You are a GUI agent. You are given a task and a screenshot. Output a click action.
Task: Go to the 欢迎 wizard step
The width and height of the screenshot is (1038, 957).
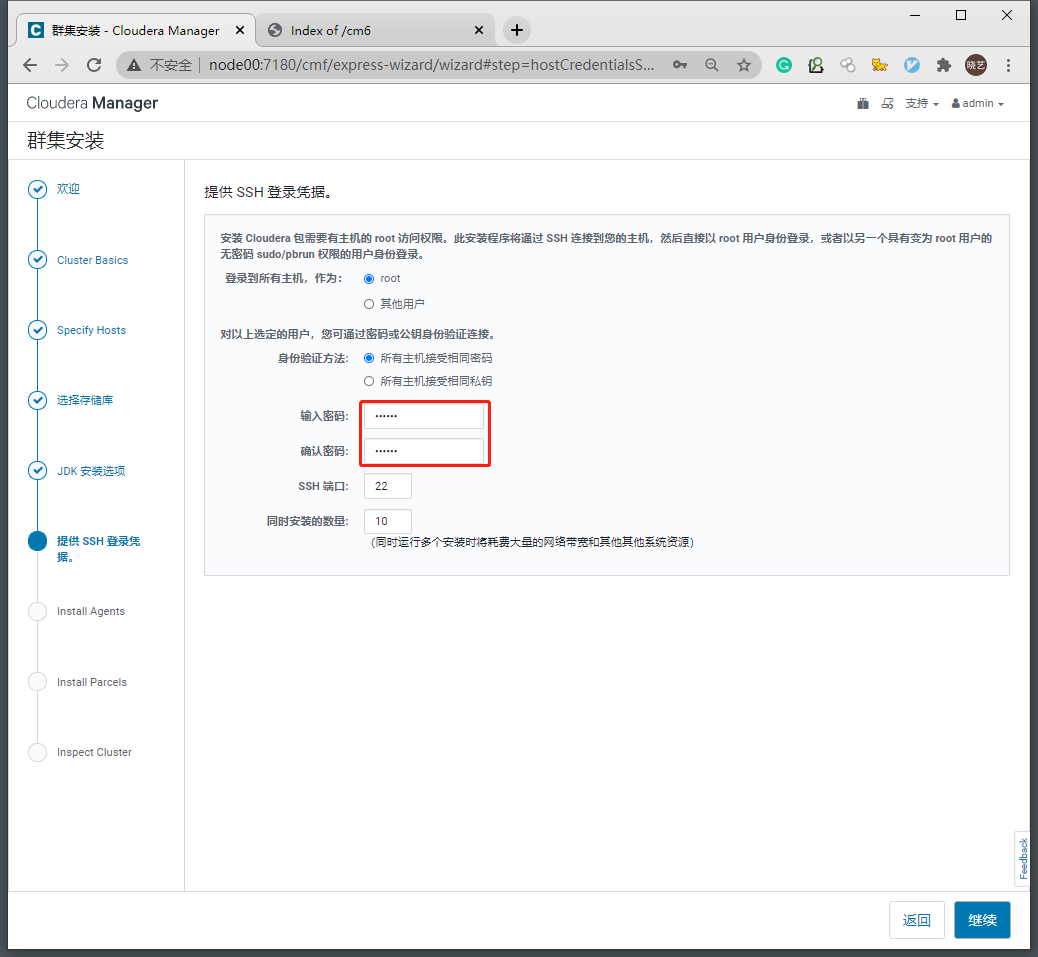click(68, 189)
